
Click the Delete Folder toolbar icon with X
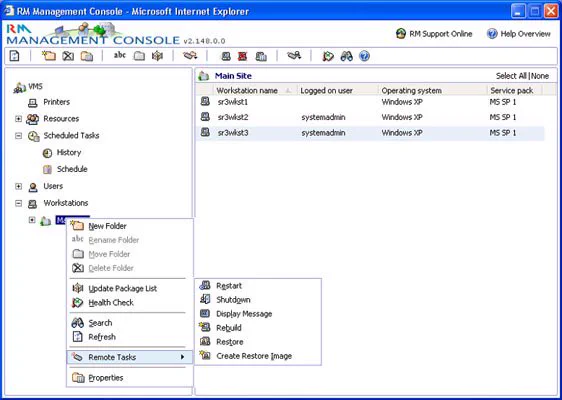(x=68, y=56)
